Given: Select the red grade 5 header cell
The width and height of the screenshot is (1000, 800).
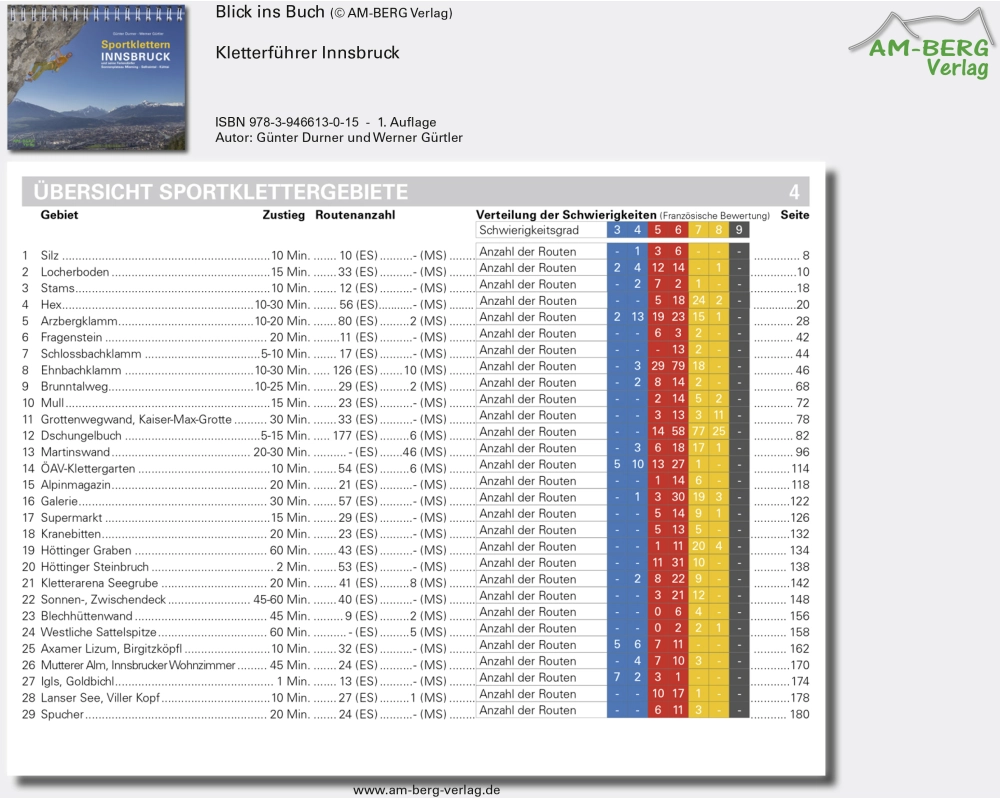Looking at the screenshot, I should coord(658,230).
